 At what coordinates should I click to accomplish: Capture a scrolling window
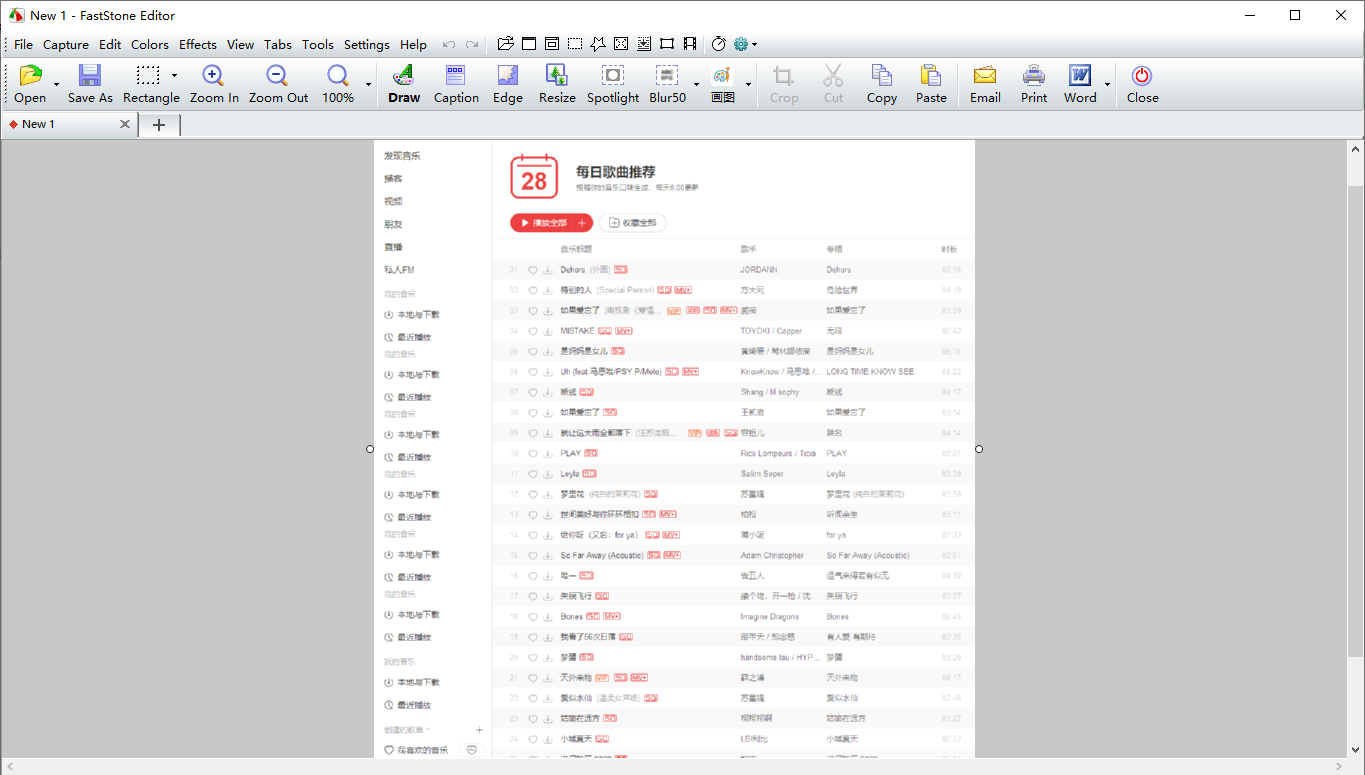click(x=644, y=44)
